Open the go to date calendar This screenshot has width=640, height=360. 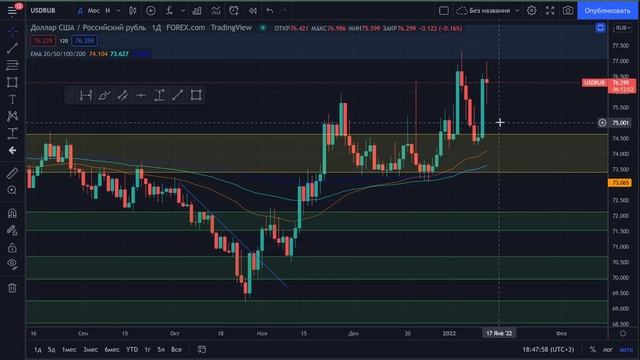point(202,349)
